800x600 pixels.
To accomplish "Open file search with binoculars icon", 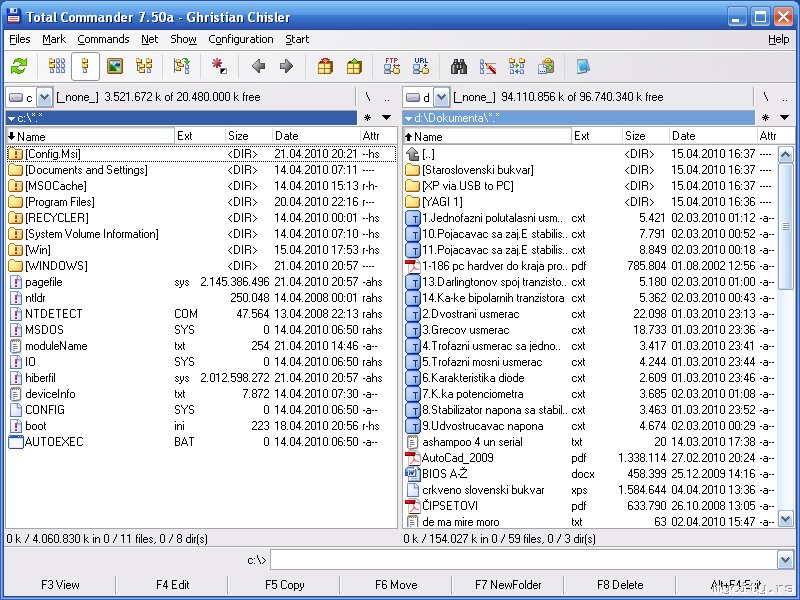I will tap(459, 66).
